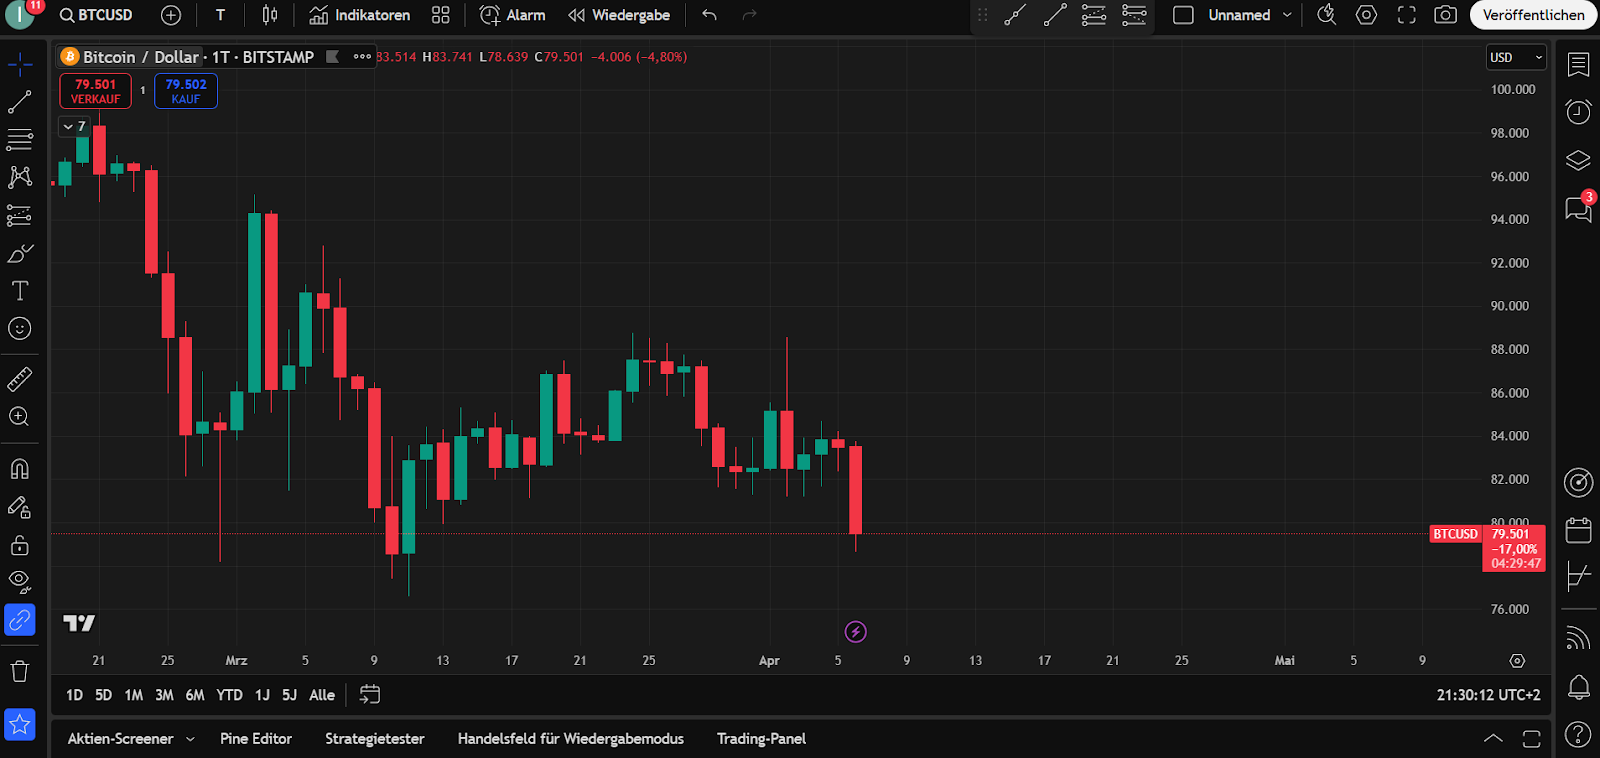The height and width of the screenshot is (758, 1600).
Task: Toggle the magnet mode
Action: [20, 469]
